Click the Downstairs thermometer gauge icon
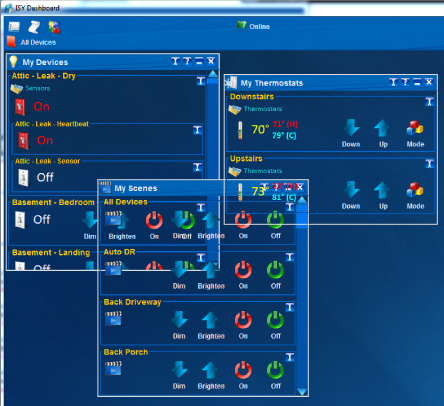This screenshot has height=406, width=444. click(x=240, y=130)
